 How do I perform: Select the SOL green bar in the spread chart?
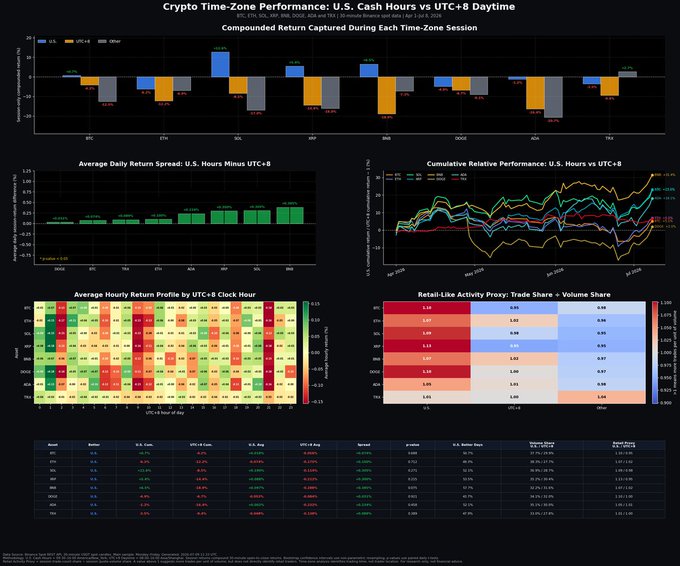click(257, 217)
